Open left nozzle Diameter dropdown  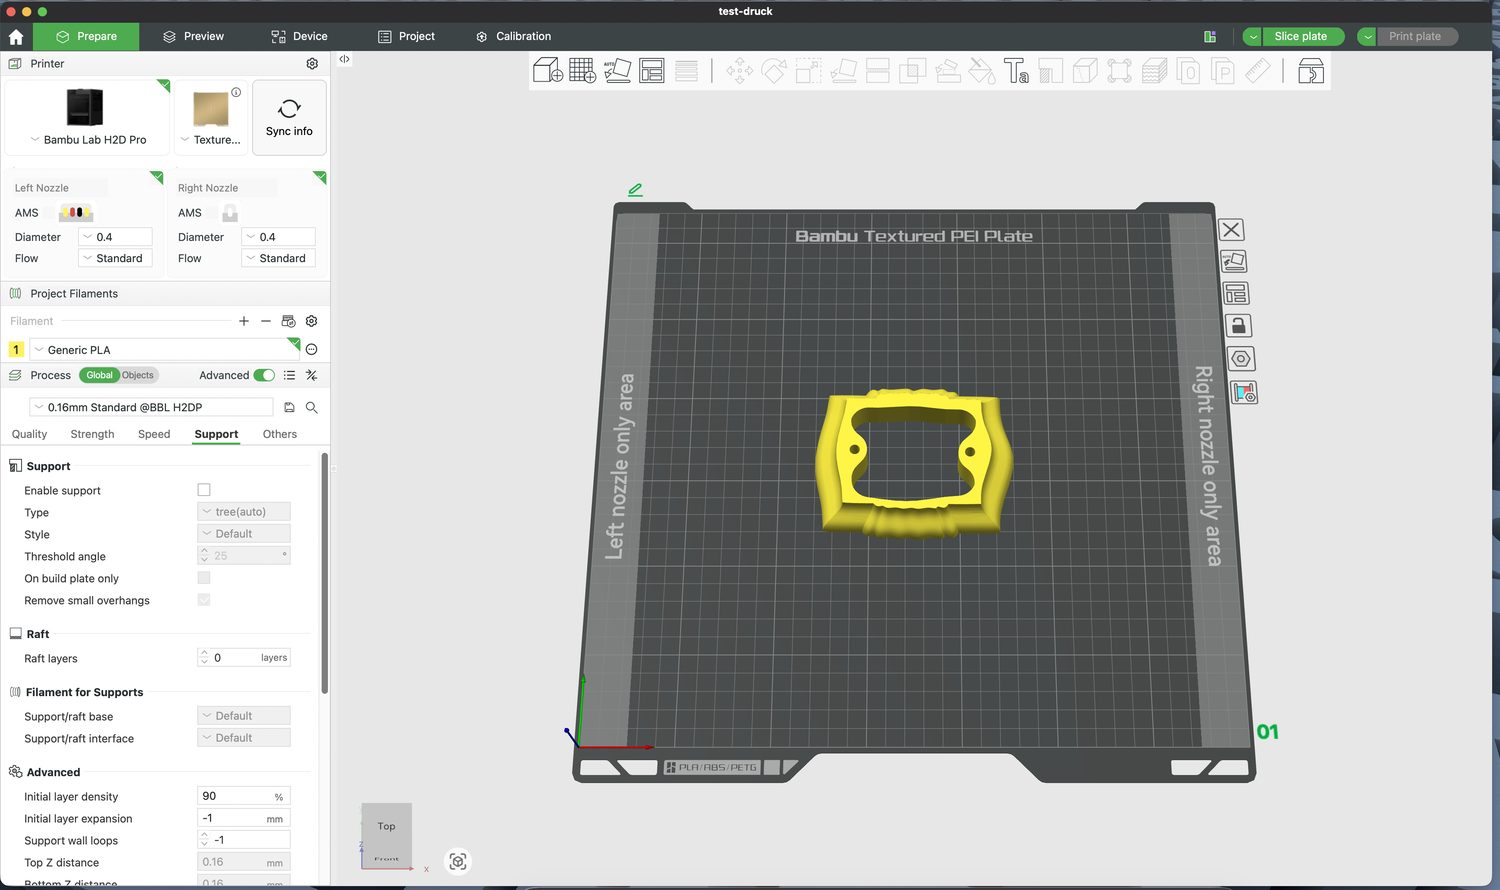[115, 237]
